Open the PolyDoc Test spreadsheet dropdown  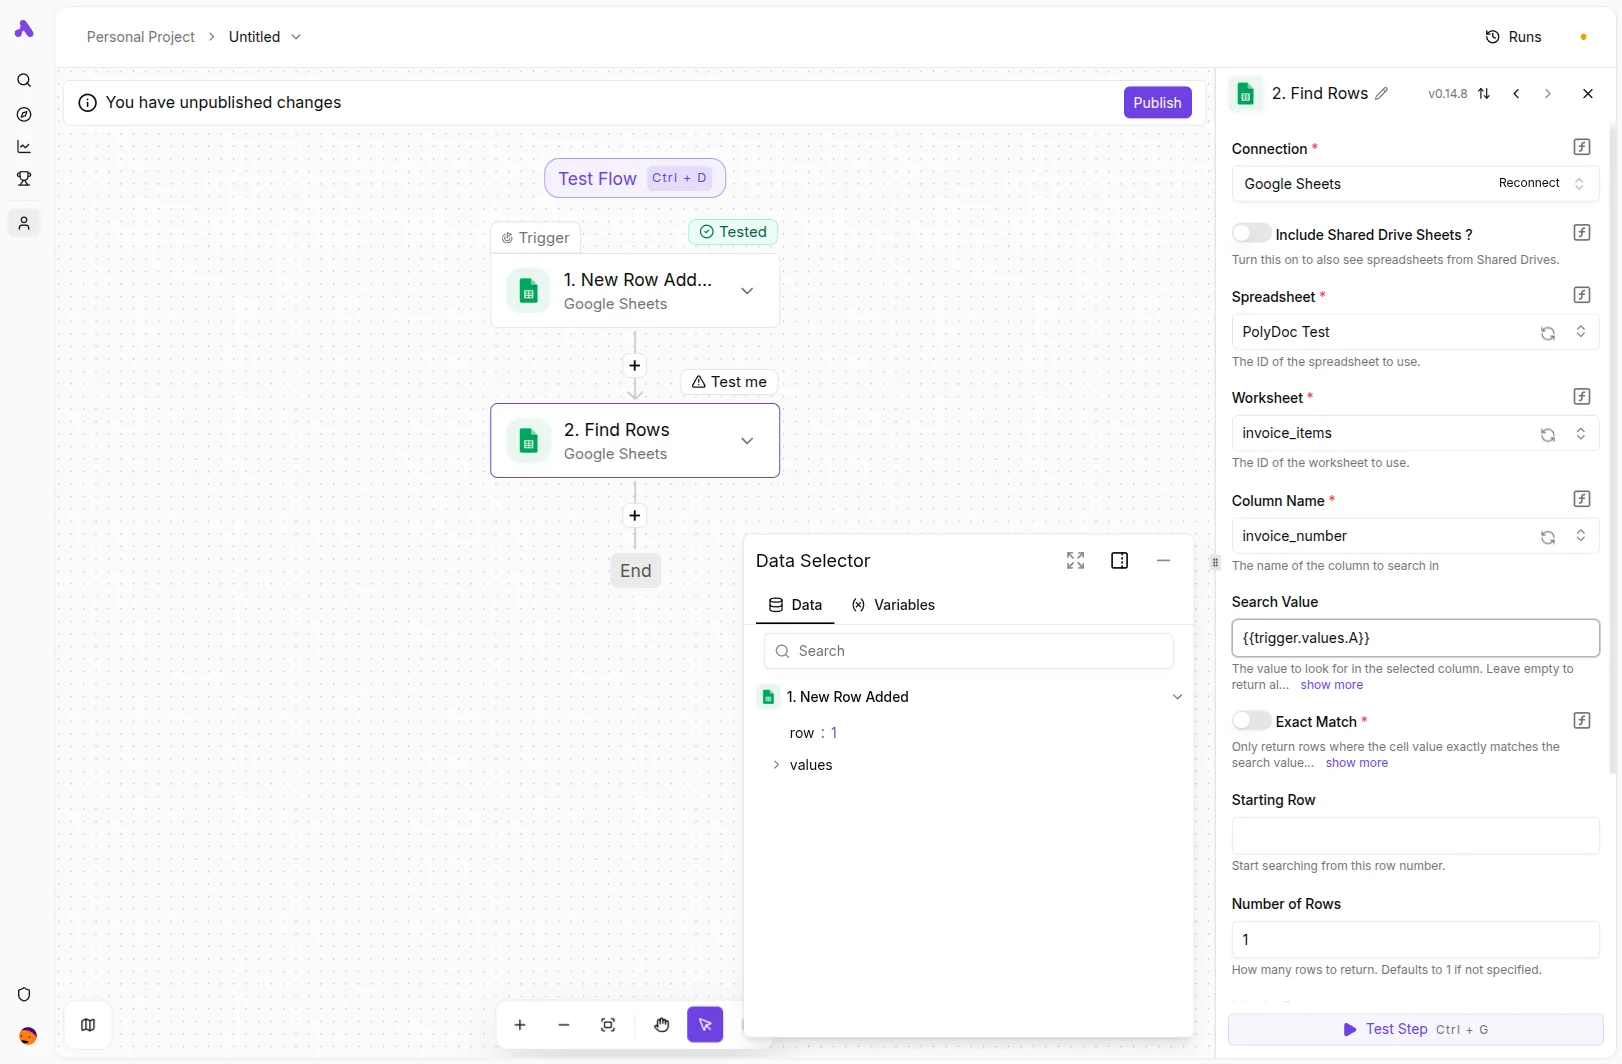point(1415,332)
